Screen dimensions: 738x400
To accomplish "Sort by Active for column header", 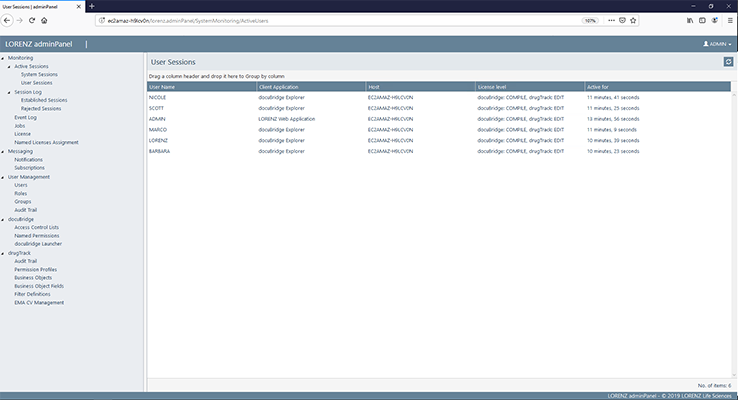I will tap(658, 87).
